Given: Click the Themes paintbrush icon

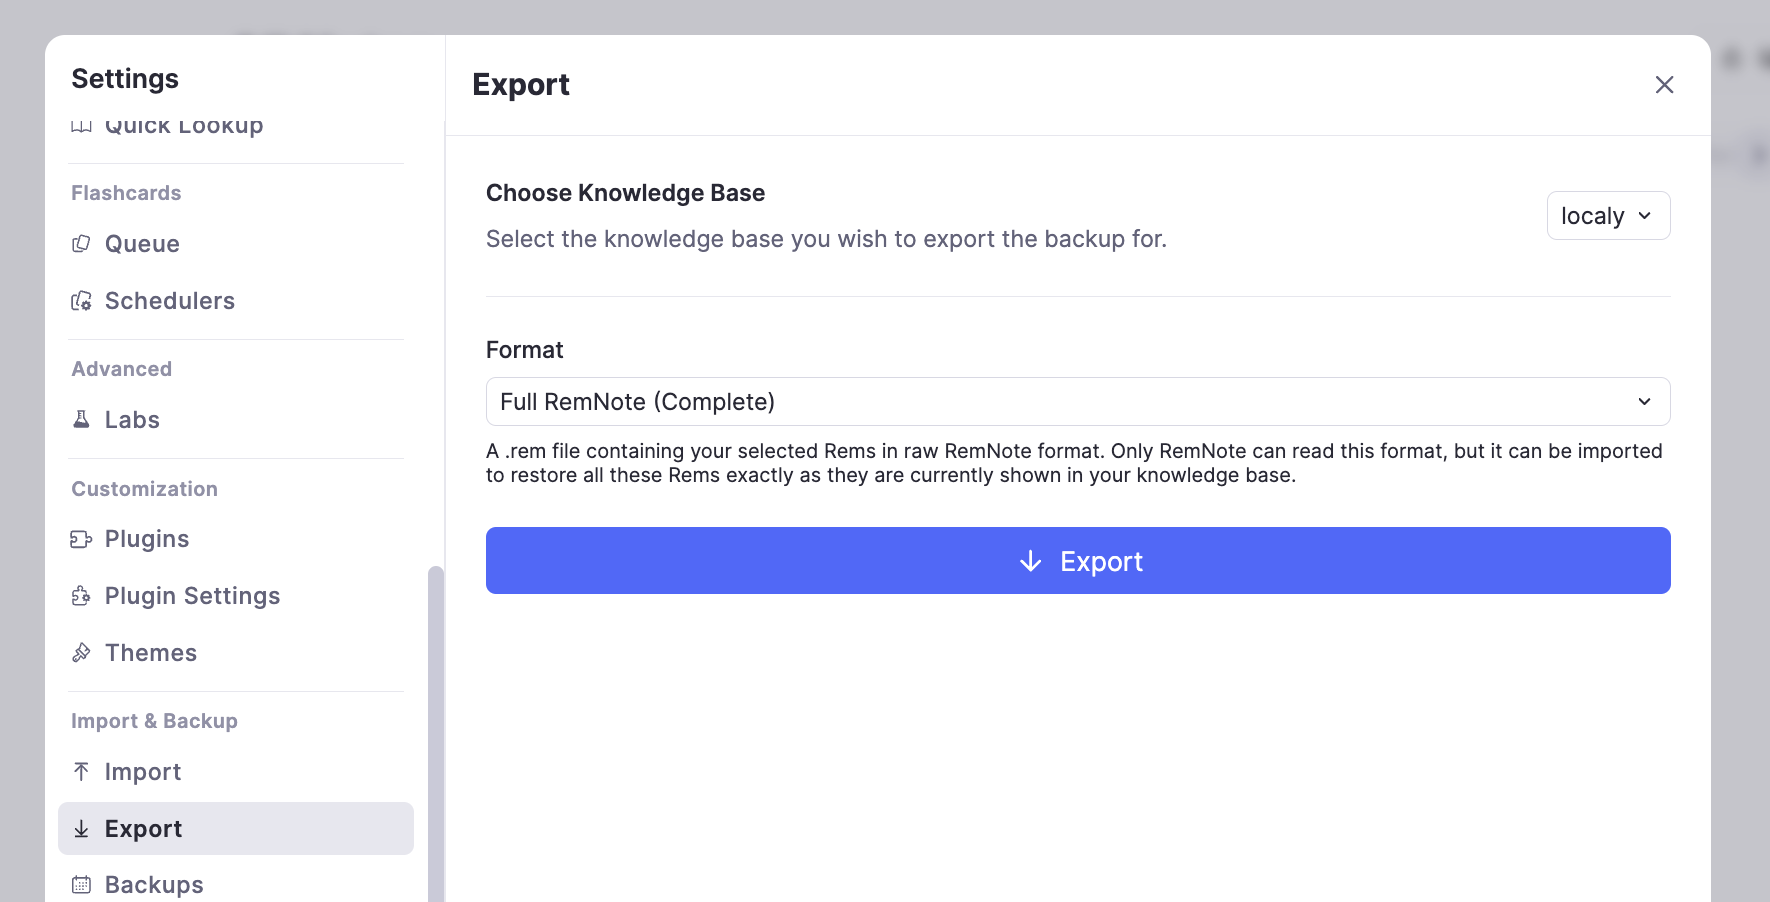Looking at the screenshot, I should pos(81,653).
